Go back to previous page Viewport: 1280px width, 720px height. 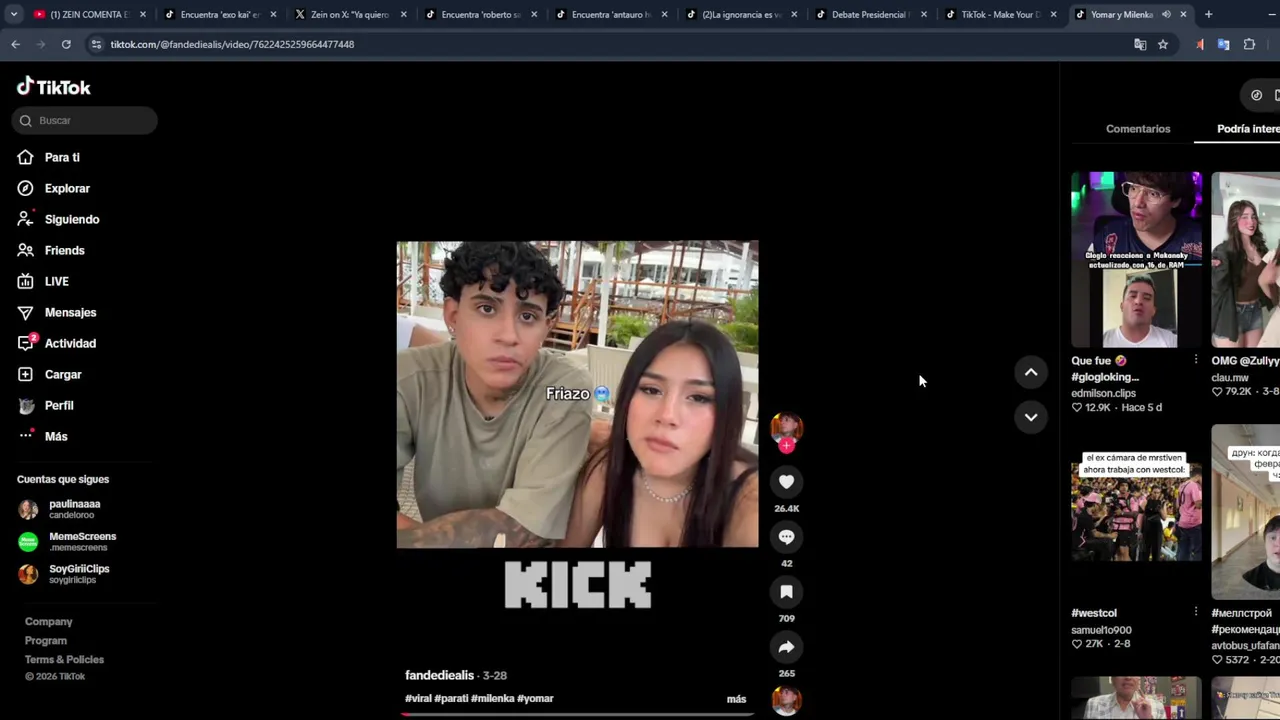pos(15,44)
